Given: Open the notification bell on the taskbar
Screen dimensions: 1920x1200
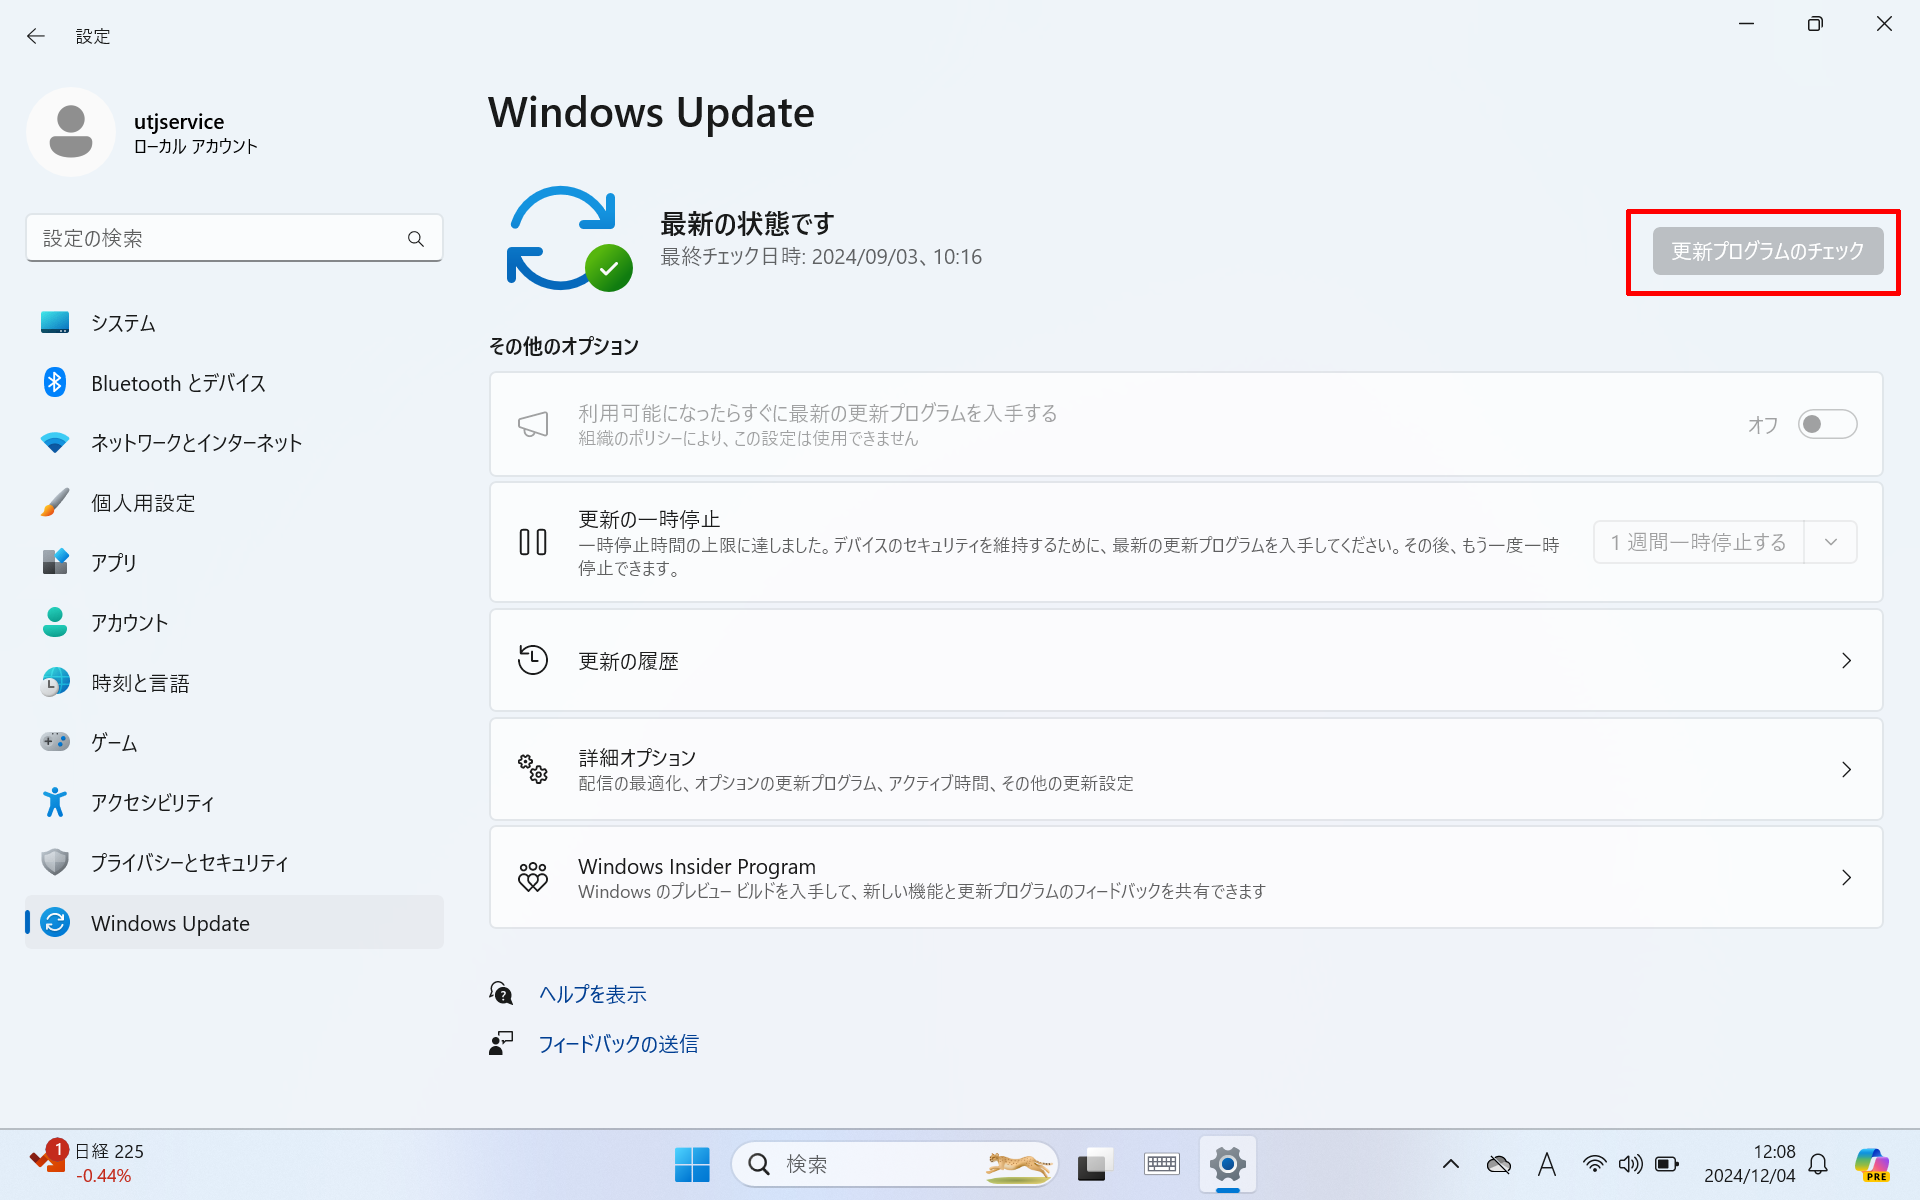Looking at the screenshot, I should (1819, 1164).
